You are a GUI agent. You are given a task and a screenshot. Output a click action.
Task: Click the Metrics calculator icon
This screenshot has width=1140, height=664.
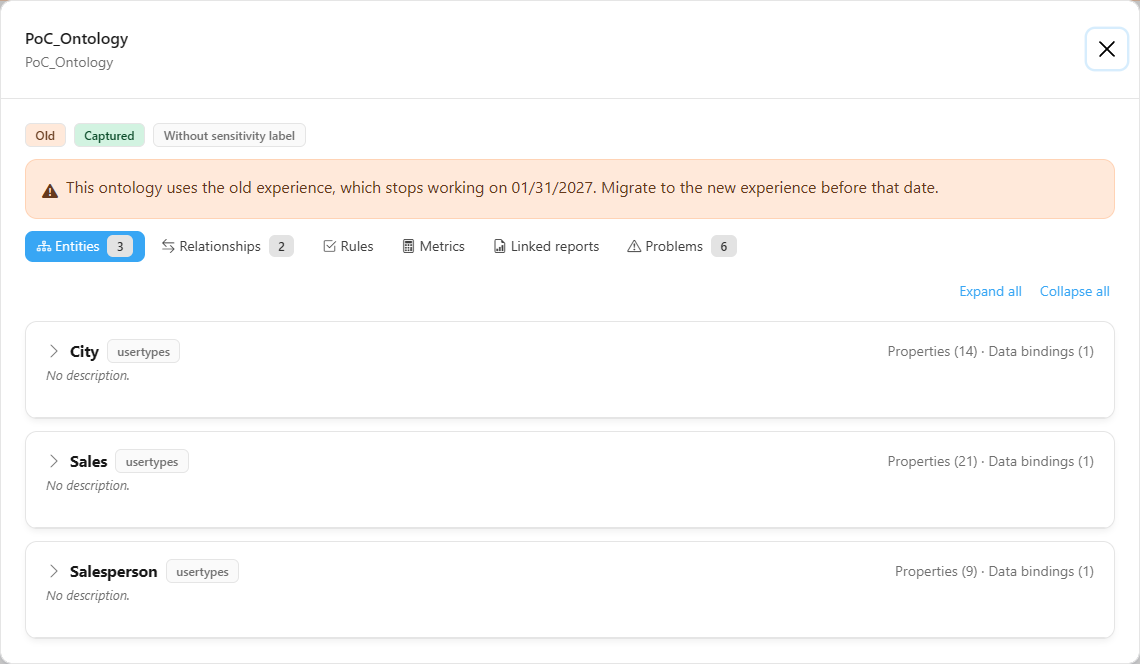pos(409,247)
